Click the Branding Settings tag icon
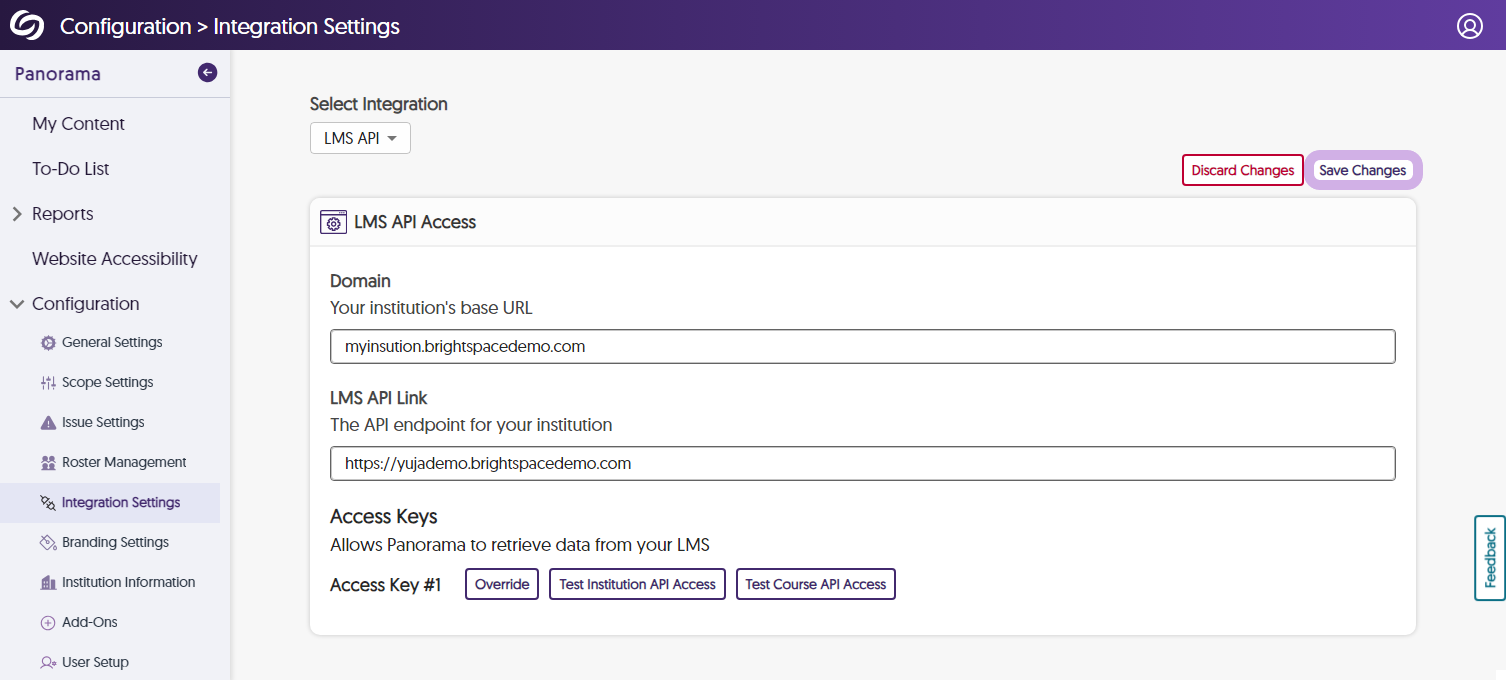 48,543
